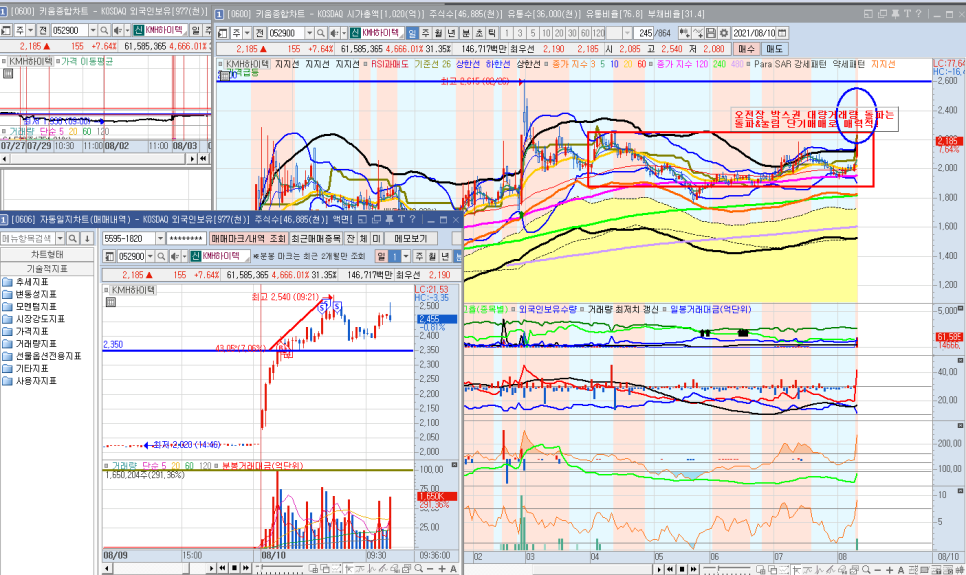Click the stop button in main chart bottom toolbar

[x=682, y=569]
